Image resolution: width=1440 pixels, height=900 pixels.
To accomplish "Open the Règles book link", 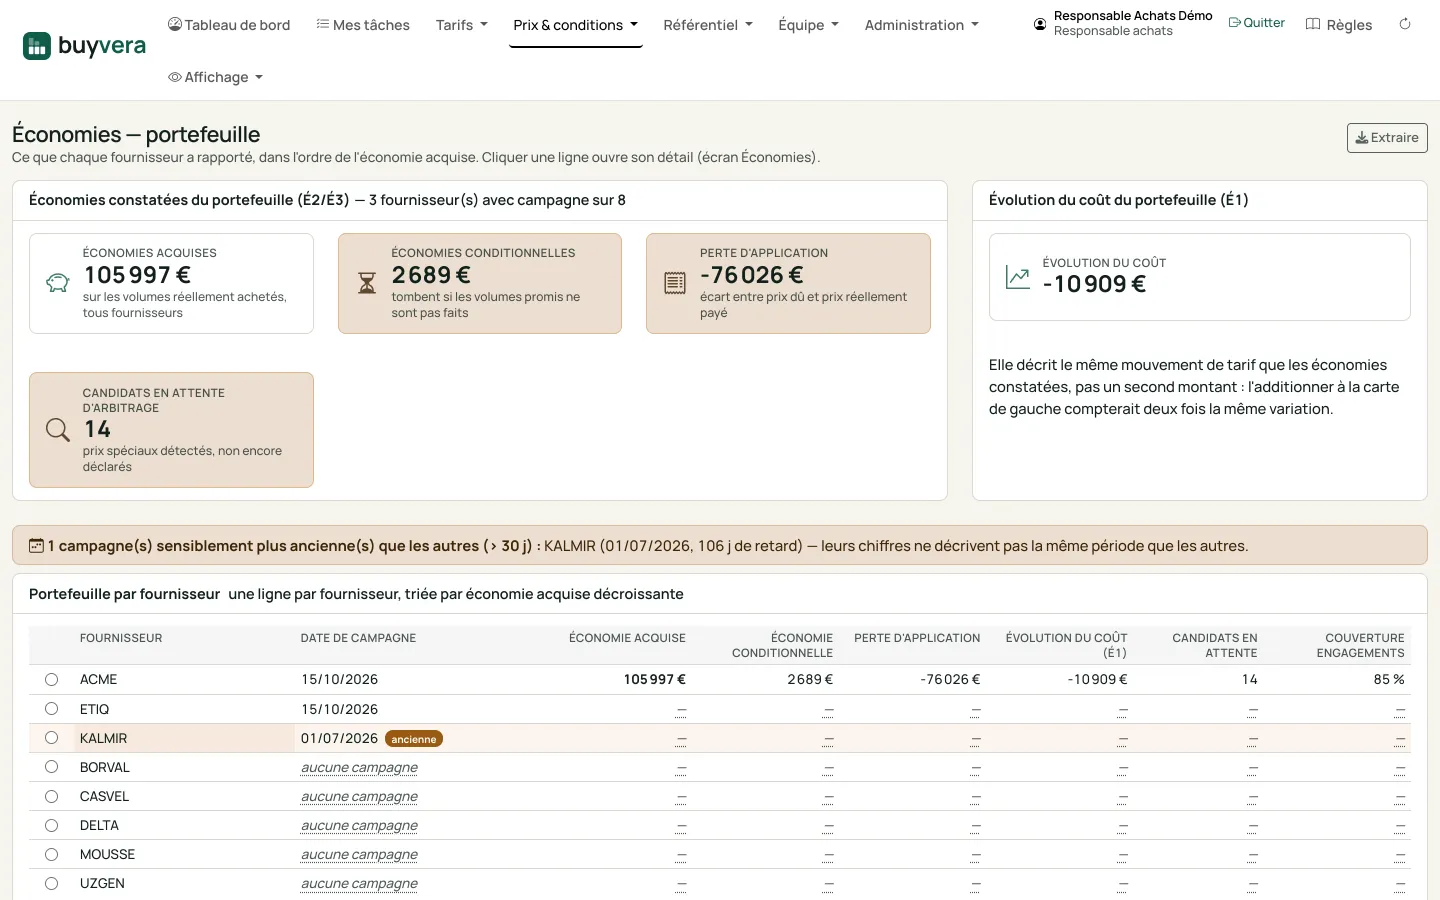I will [1339, 25].
